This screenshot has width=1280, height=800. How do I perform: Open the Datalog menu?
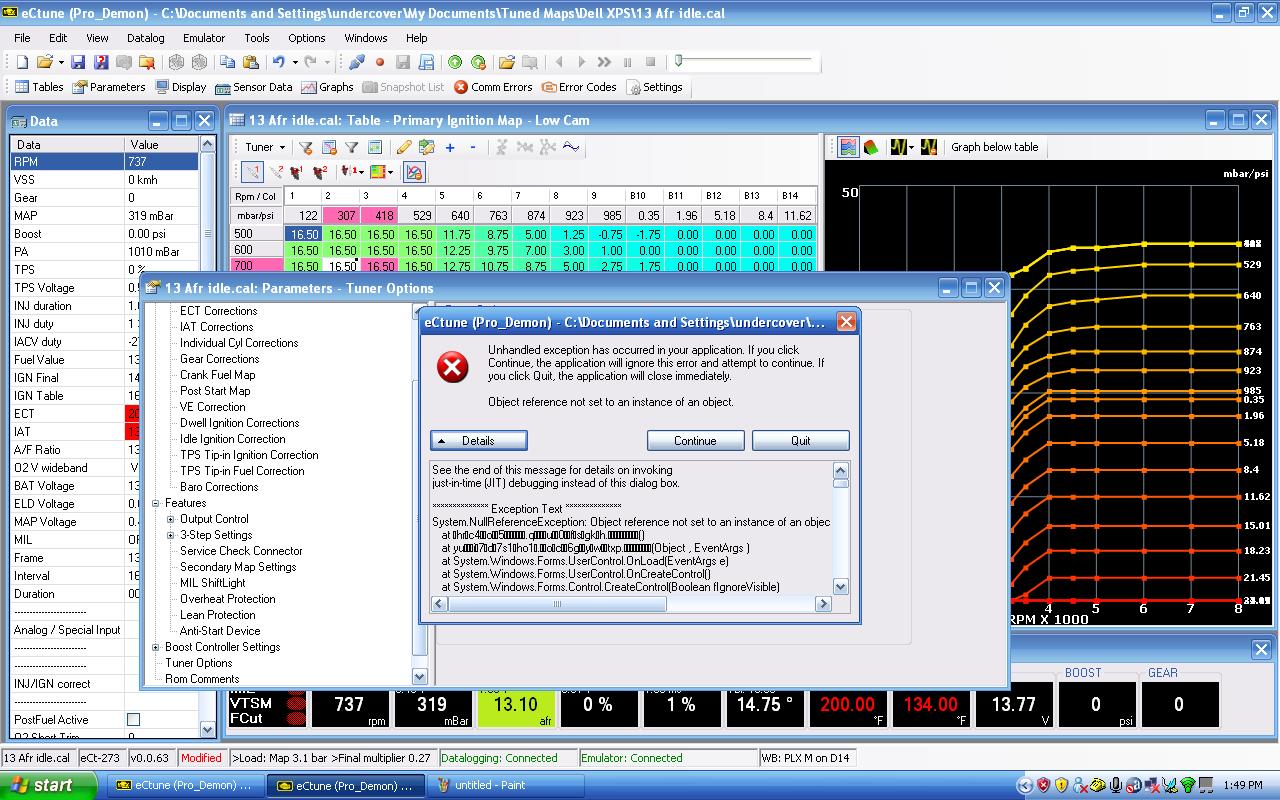click(x=145, y=38)
